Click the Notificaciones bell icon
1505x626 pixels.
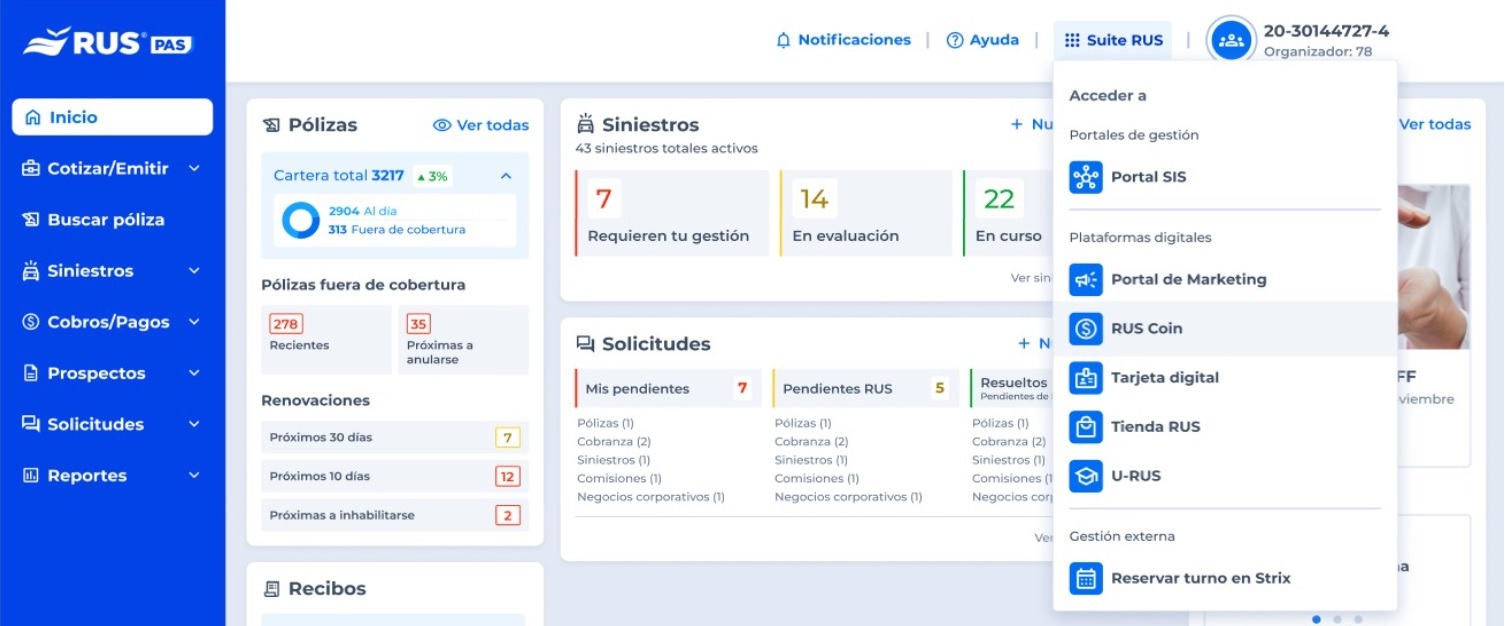(783, 41)
